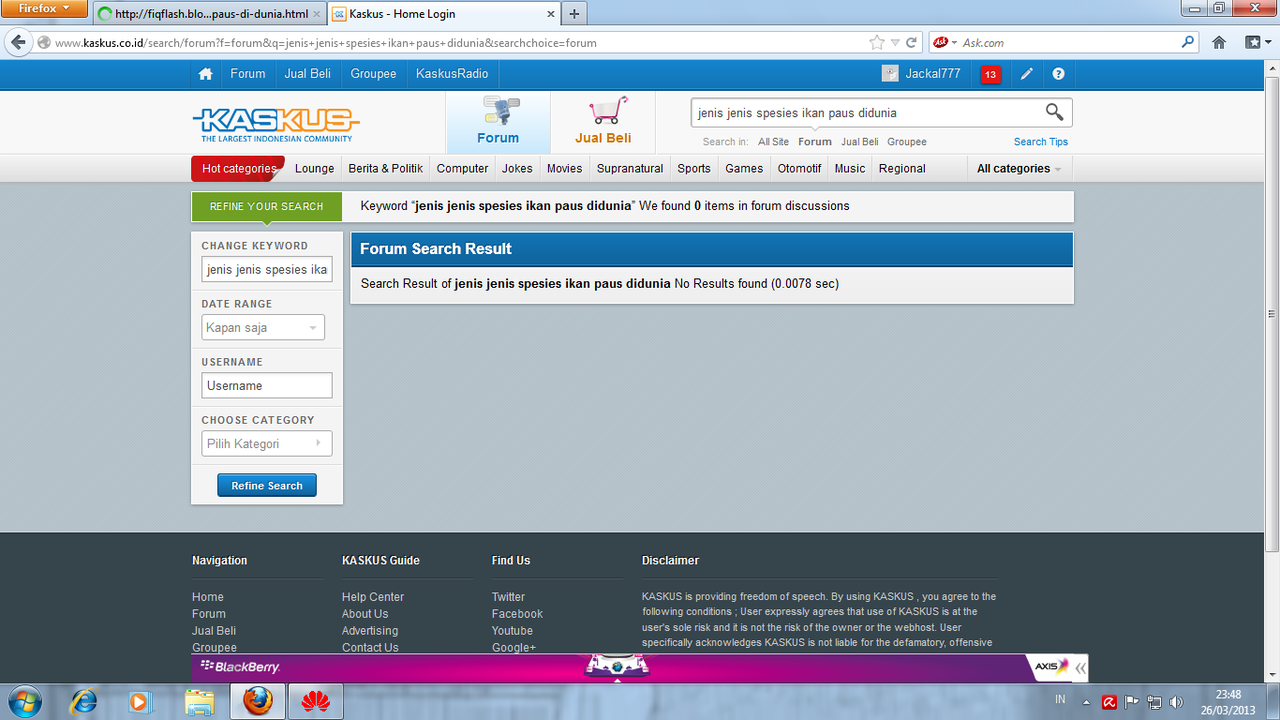Viewport: 1280px width, 720px height.
Task: Launch Internet Explorer from taskbar
Action: tap(83, 702)
